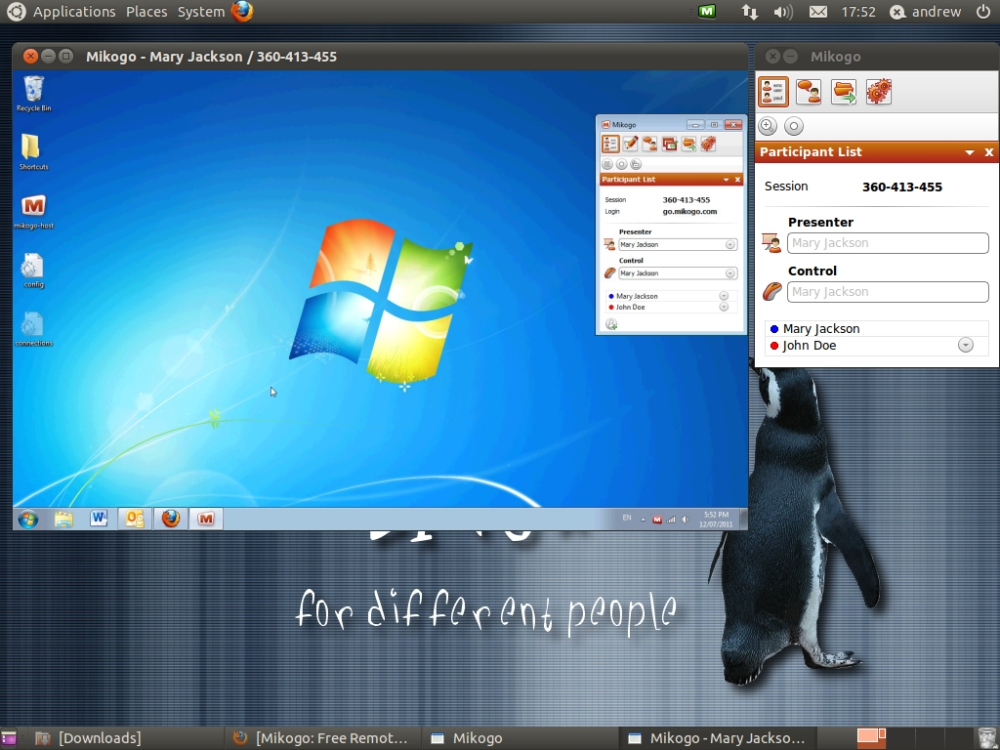Click the Control Mary Jackson field
The width and height of the screenshot is (1000, 750).
[x=888, y=292]
